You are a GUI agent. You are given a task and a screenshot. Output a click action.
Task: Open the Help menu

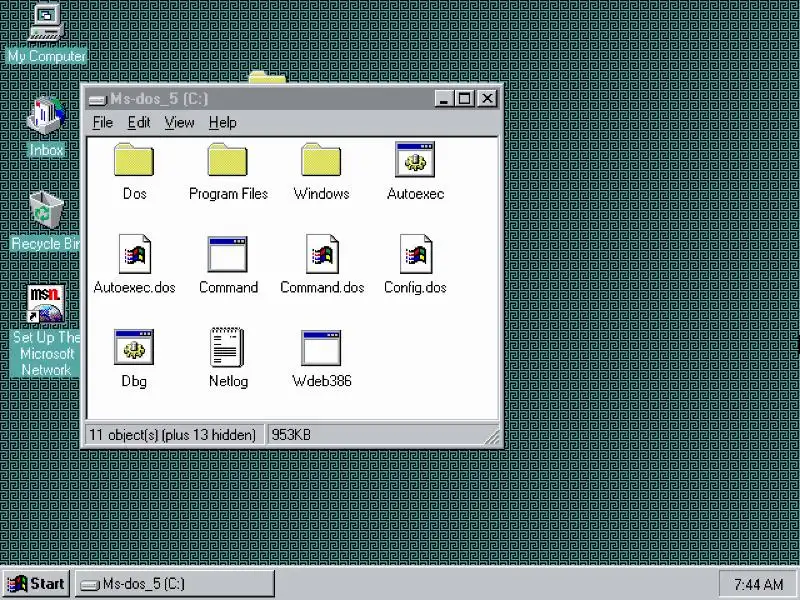coord(222,122)
